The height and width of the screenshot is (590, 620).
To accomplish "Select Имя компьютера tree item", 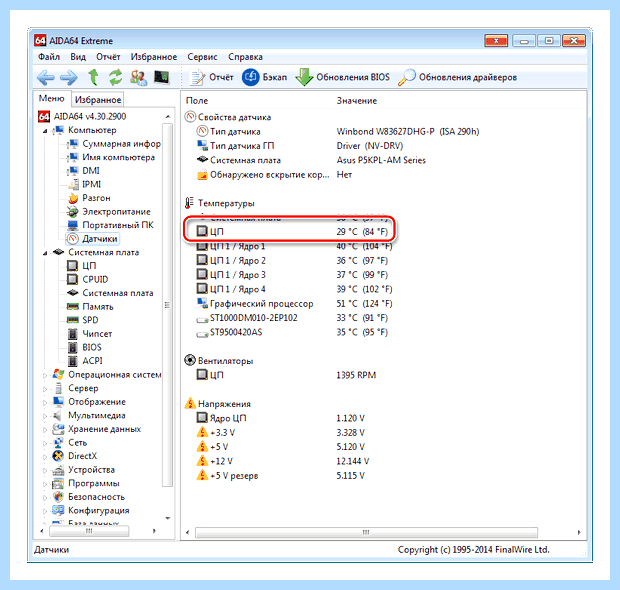I will coord(111,157).
